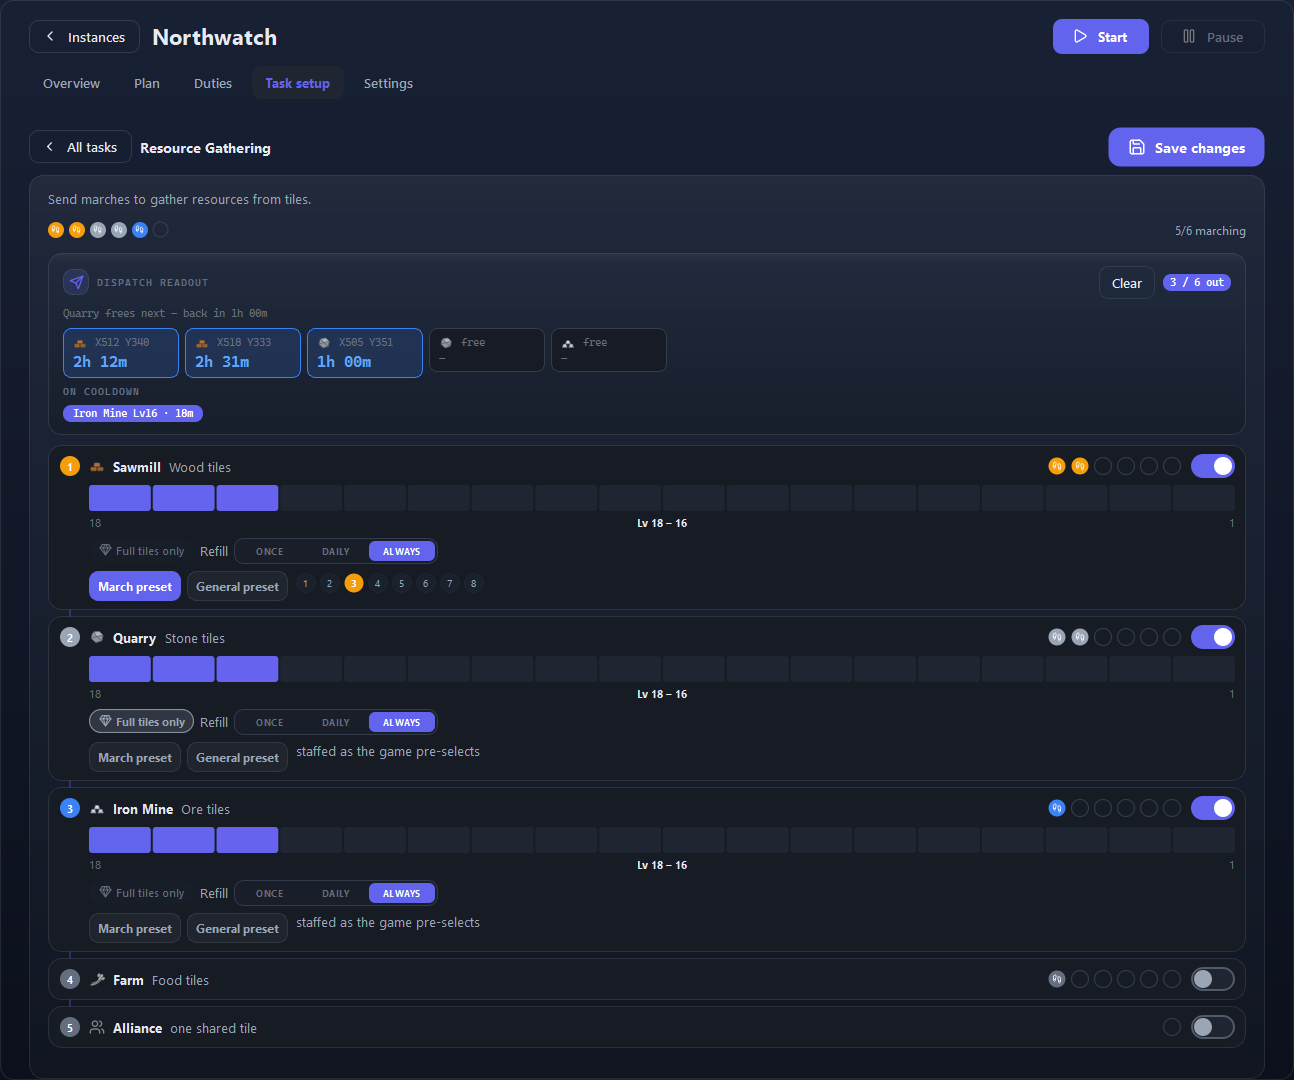Select Sawmill march preset number 5
This screenshot has height=1080, width=1294.
[402, 583]
